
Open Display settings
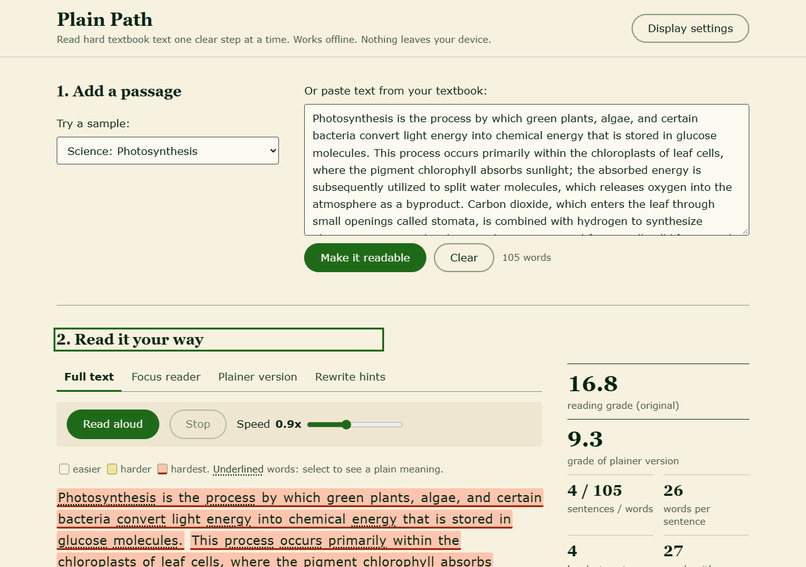(690, 28)
